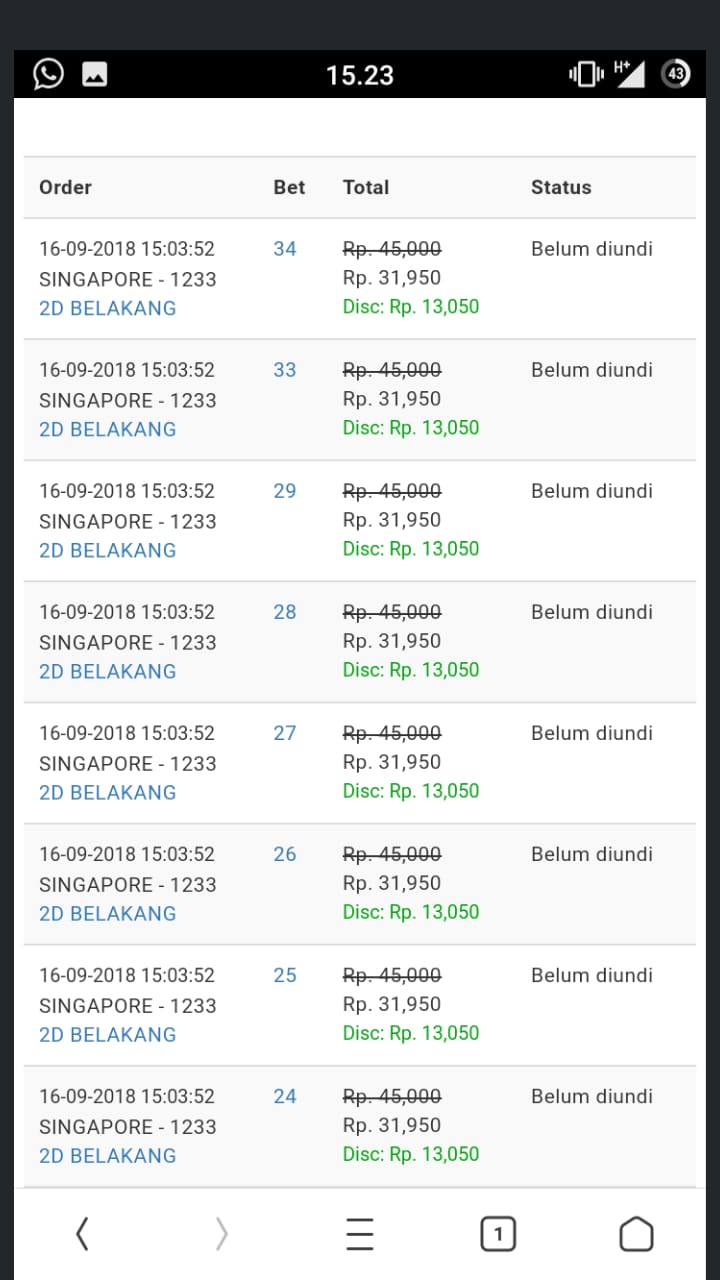Open the tab switcher showing 1 tab
The width and height of the screenshot is (720, 1280).
point(498,1234)
